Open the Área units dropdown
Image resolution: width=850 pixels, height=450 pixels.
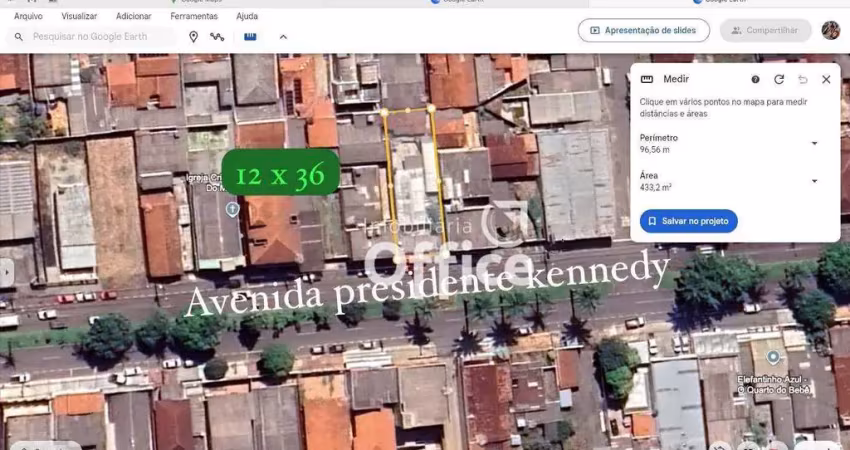click(x=814, y=181)
